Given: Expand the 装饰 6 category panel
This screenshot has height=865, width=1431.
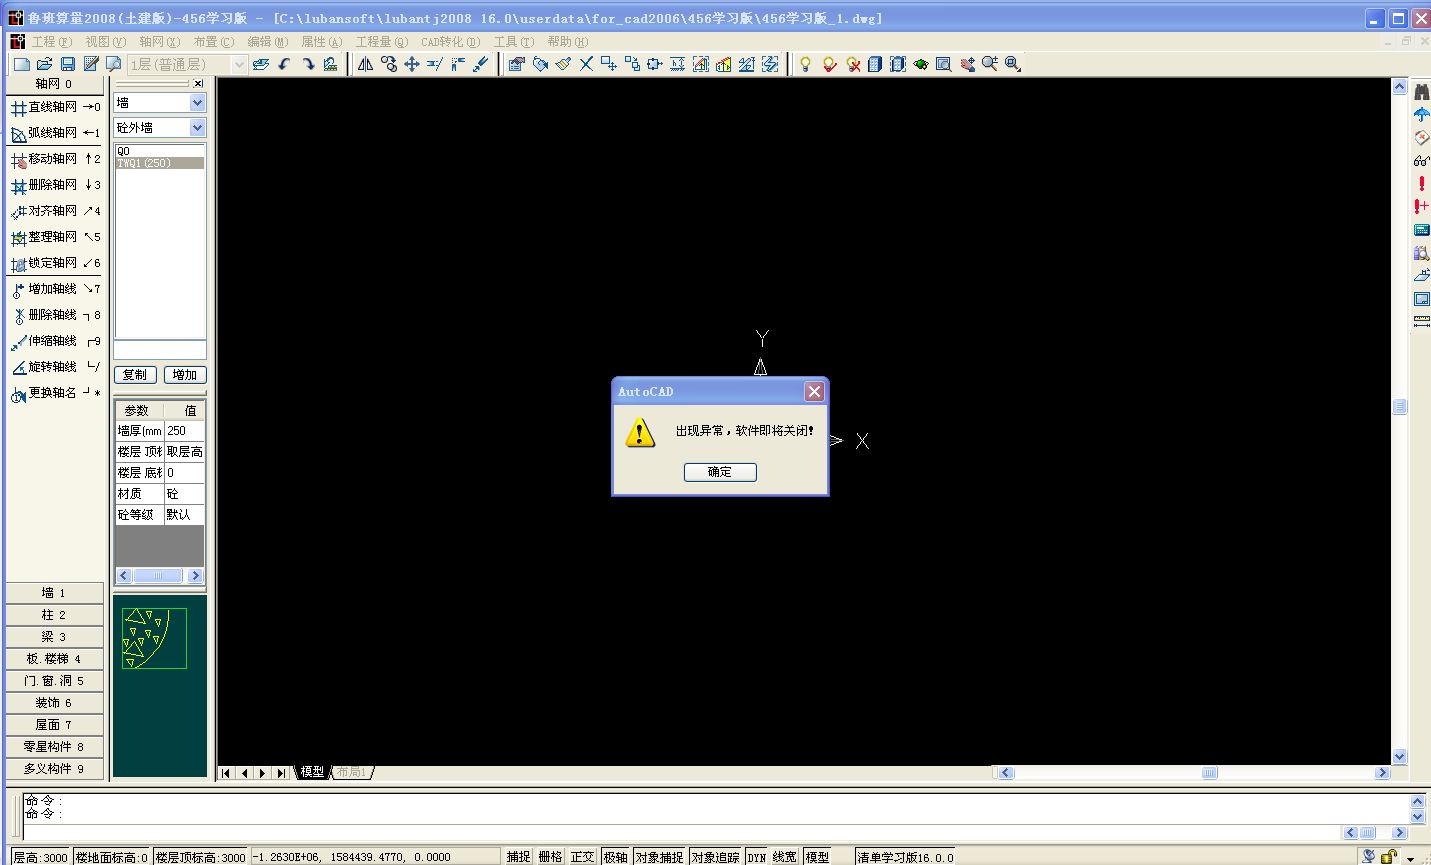Looking at the screenshot, I should pos(54,703).
